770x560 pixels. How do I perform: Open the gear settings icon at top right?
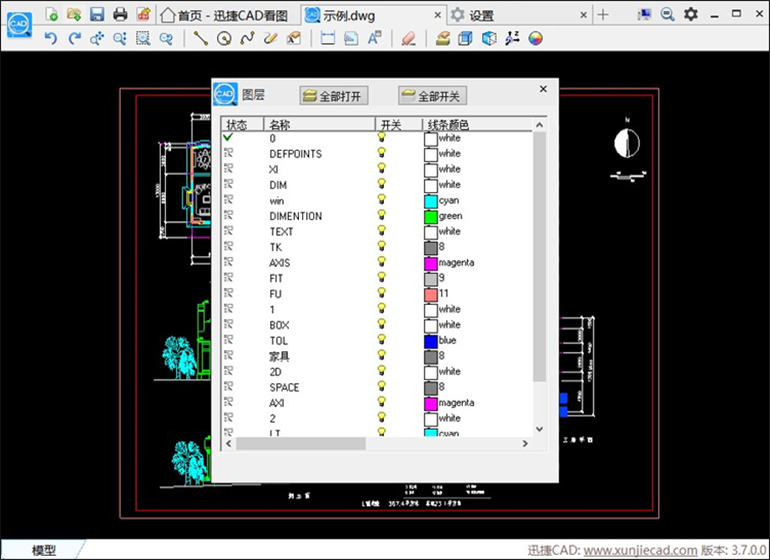pyautogui.click(x=691, y=14)
